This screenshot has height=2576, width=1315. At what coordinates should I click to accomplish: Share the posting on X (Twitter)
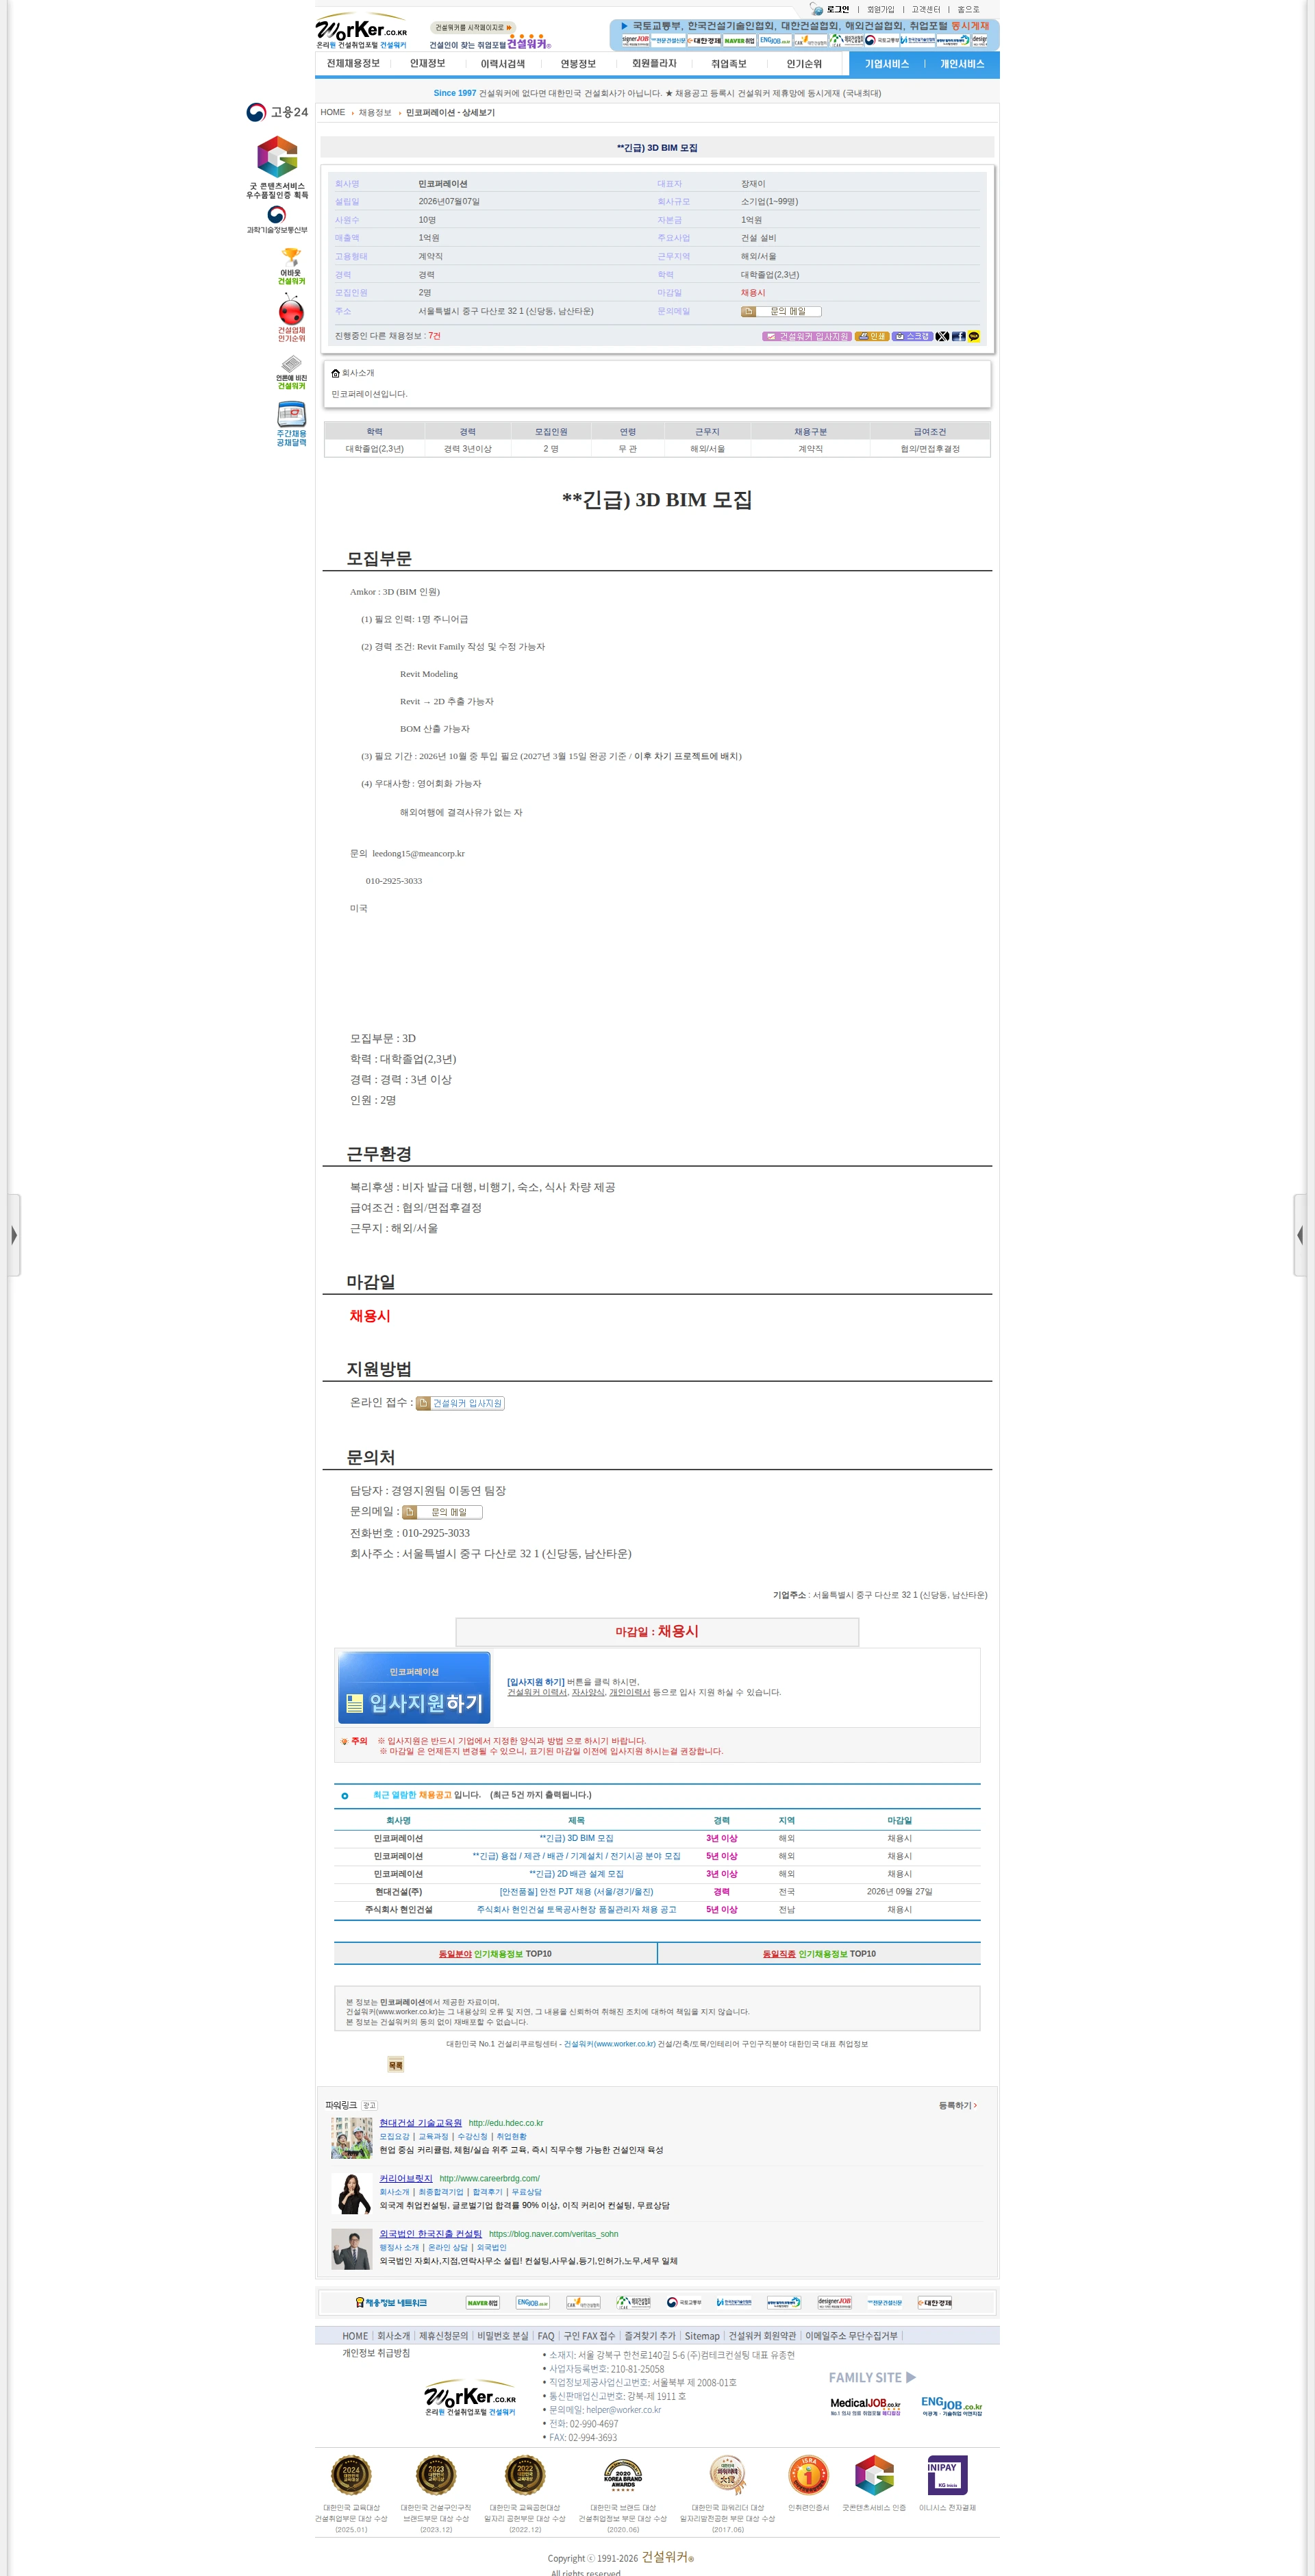tap(942, 336)
